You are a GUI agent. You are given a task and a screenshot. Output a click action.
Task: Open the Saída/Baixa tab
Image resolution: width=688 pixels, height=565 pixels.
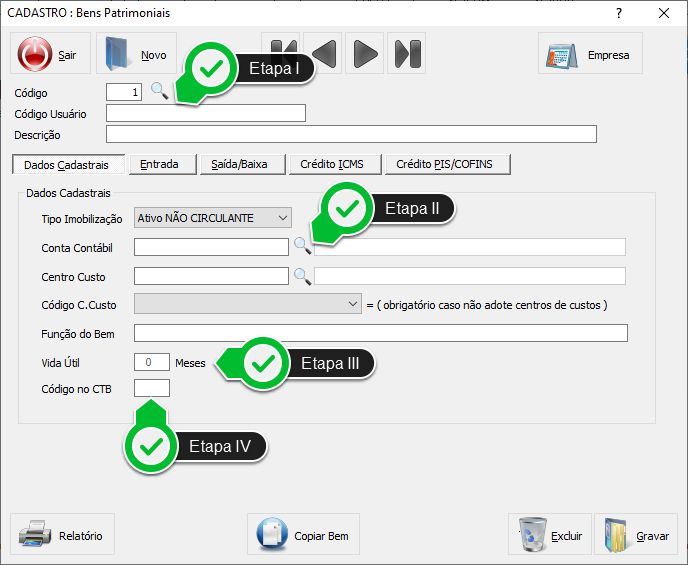click(240, 164)
